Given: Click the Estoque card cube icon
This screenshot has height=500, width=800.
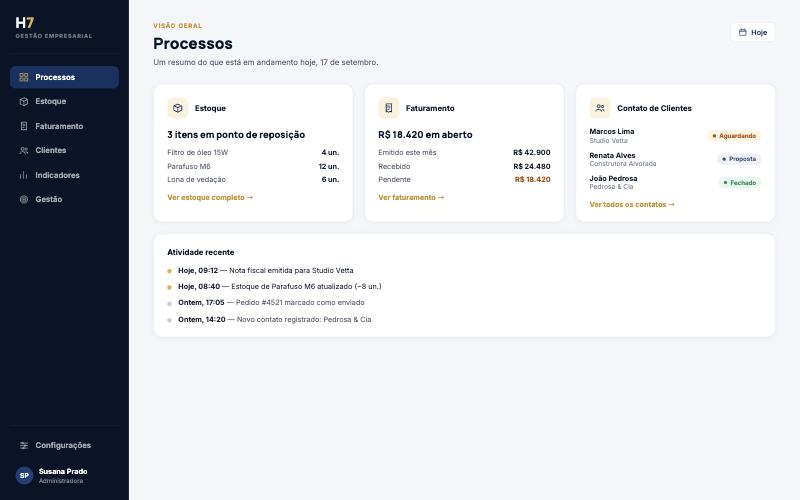Looking at the screenshot, I should [178, 108].
